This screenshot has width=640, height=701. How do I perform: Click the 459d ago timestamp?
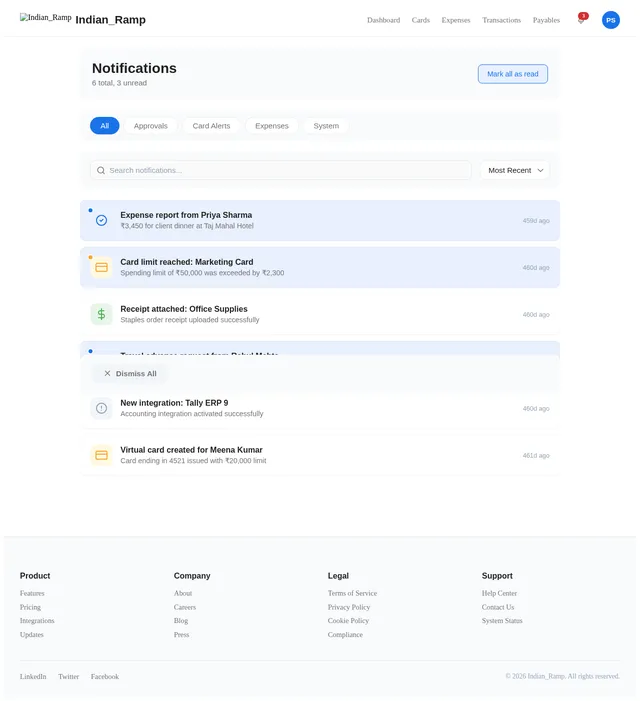coord(536,220)
